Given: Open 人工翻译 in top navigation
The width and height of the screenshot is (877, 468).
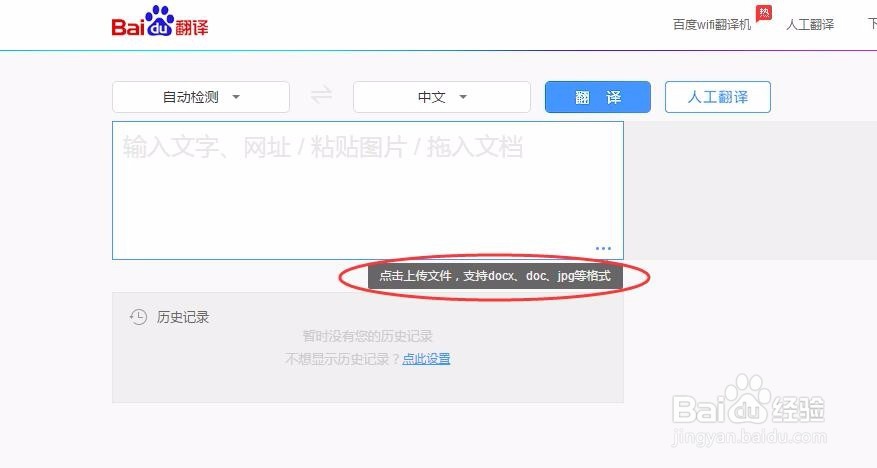Looking at the screenshot, I should tap(810, 25).
